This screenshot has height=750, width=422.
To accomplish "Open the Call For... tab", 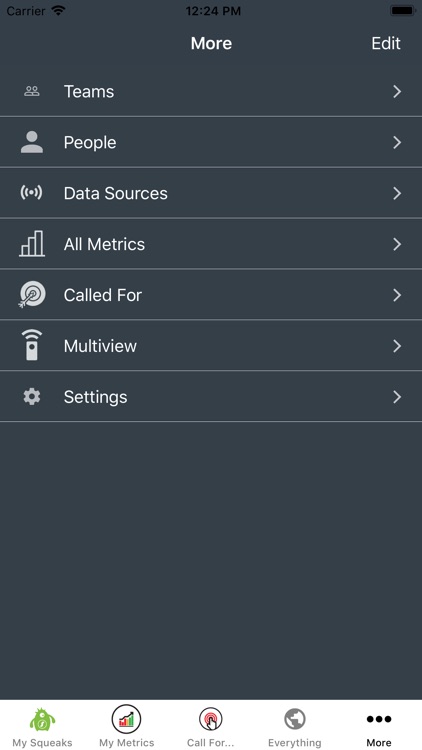I will [x=211, y=726].
